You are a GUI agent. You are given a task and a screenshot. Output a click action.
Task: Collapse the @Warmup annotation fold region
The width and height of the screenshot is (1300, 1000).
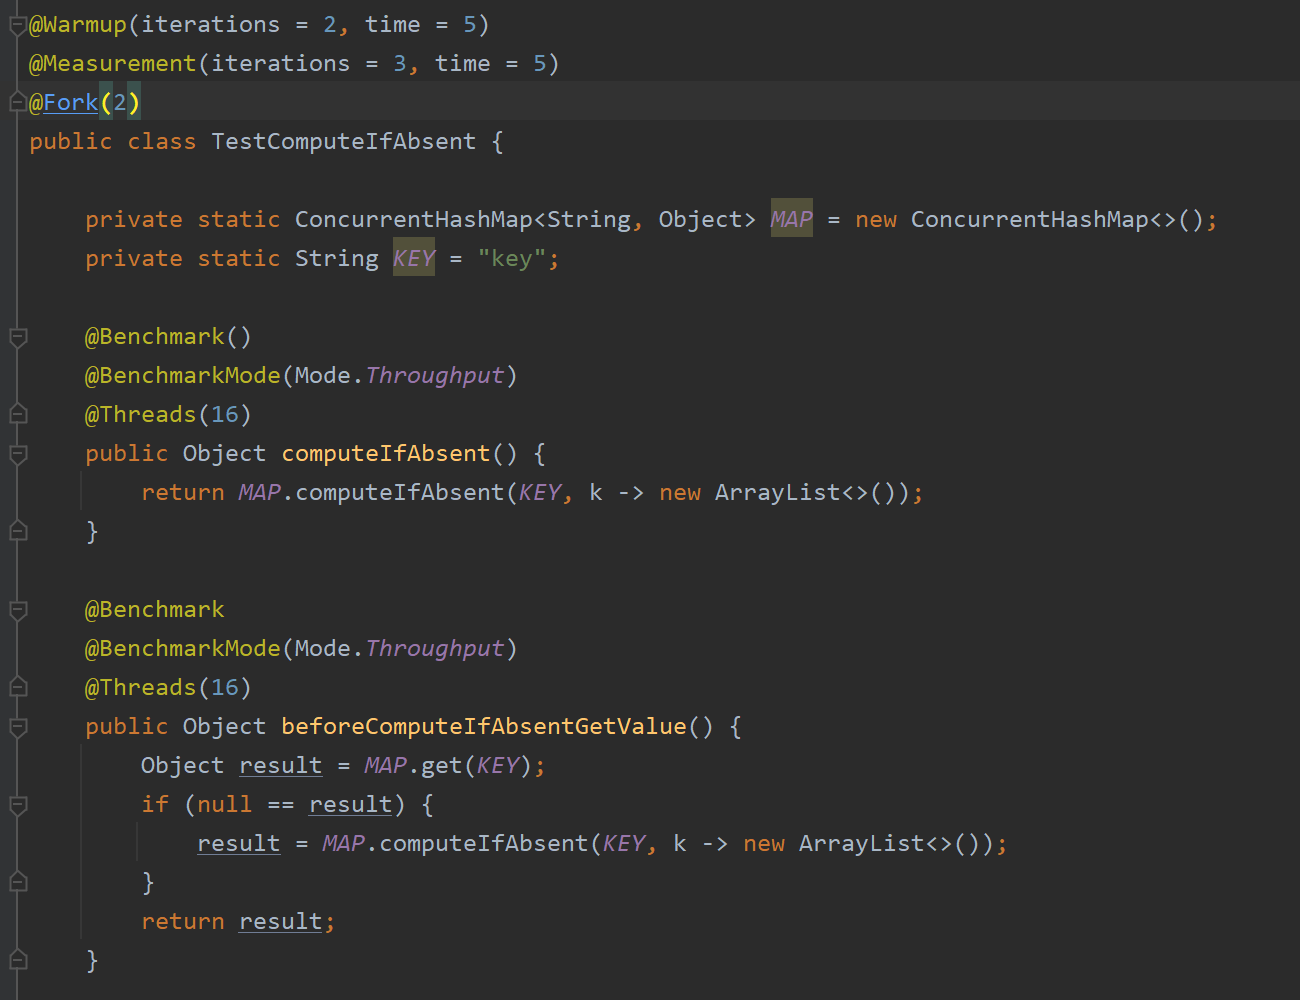click(x=17, y=24)
